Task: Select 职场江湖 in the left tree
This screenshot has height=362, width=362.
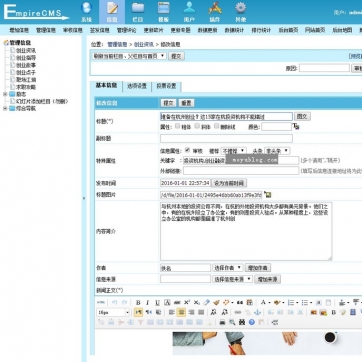Action: (26, 80)
